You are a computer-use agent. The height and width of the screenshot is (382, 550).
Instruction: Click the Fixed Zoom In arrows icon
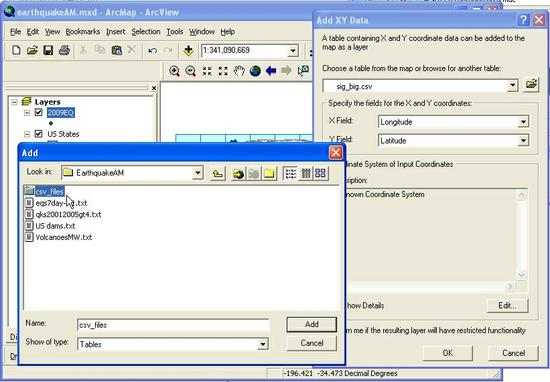pyautogui.click(x=207, y=71)
